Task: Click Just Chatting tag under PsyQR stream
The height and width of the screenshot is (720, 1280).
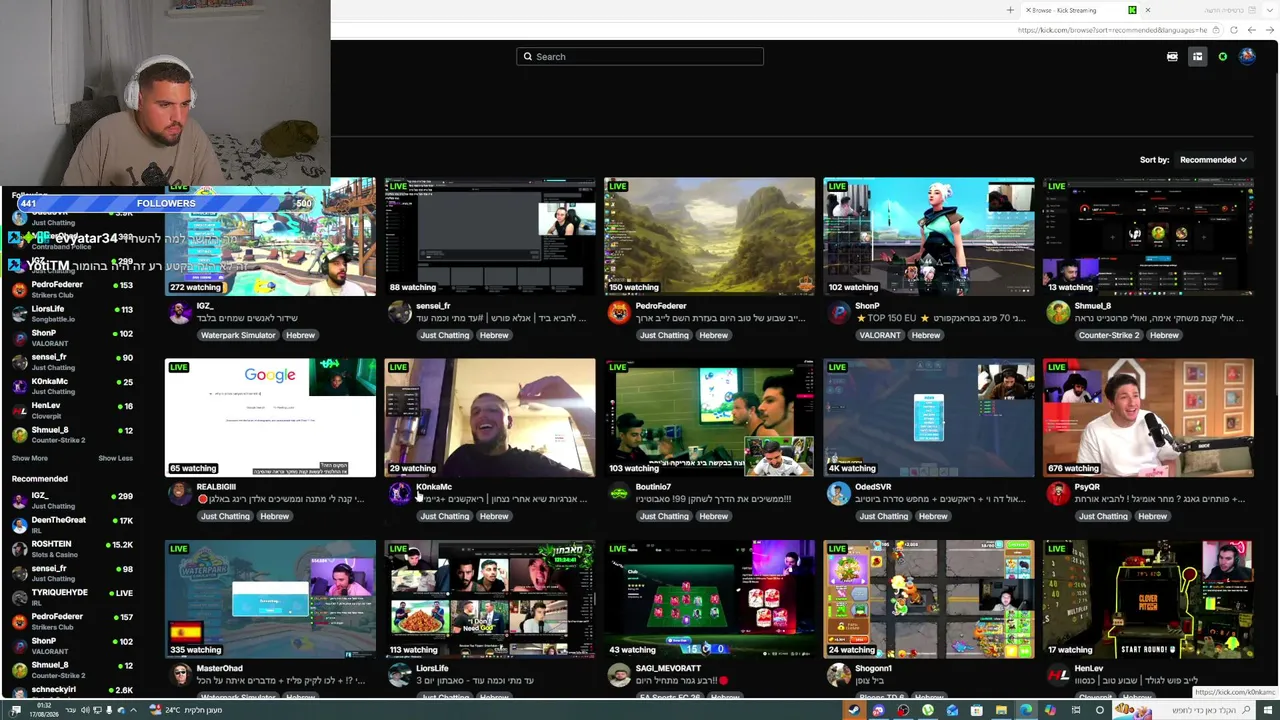Action: click(1103, 516)
